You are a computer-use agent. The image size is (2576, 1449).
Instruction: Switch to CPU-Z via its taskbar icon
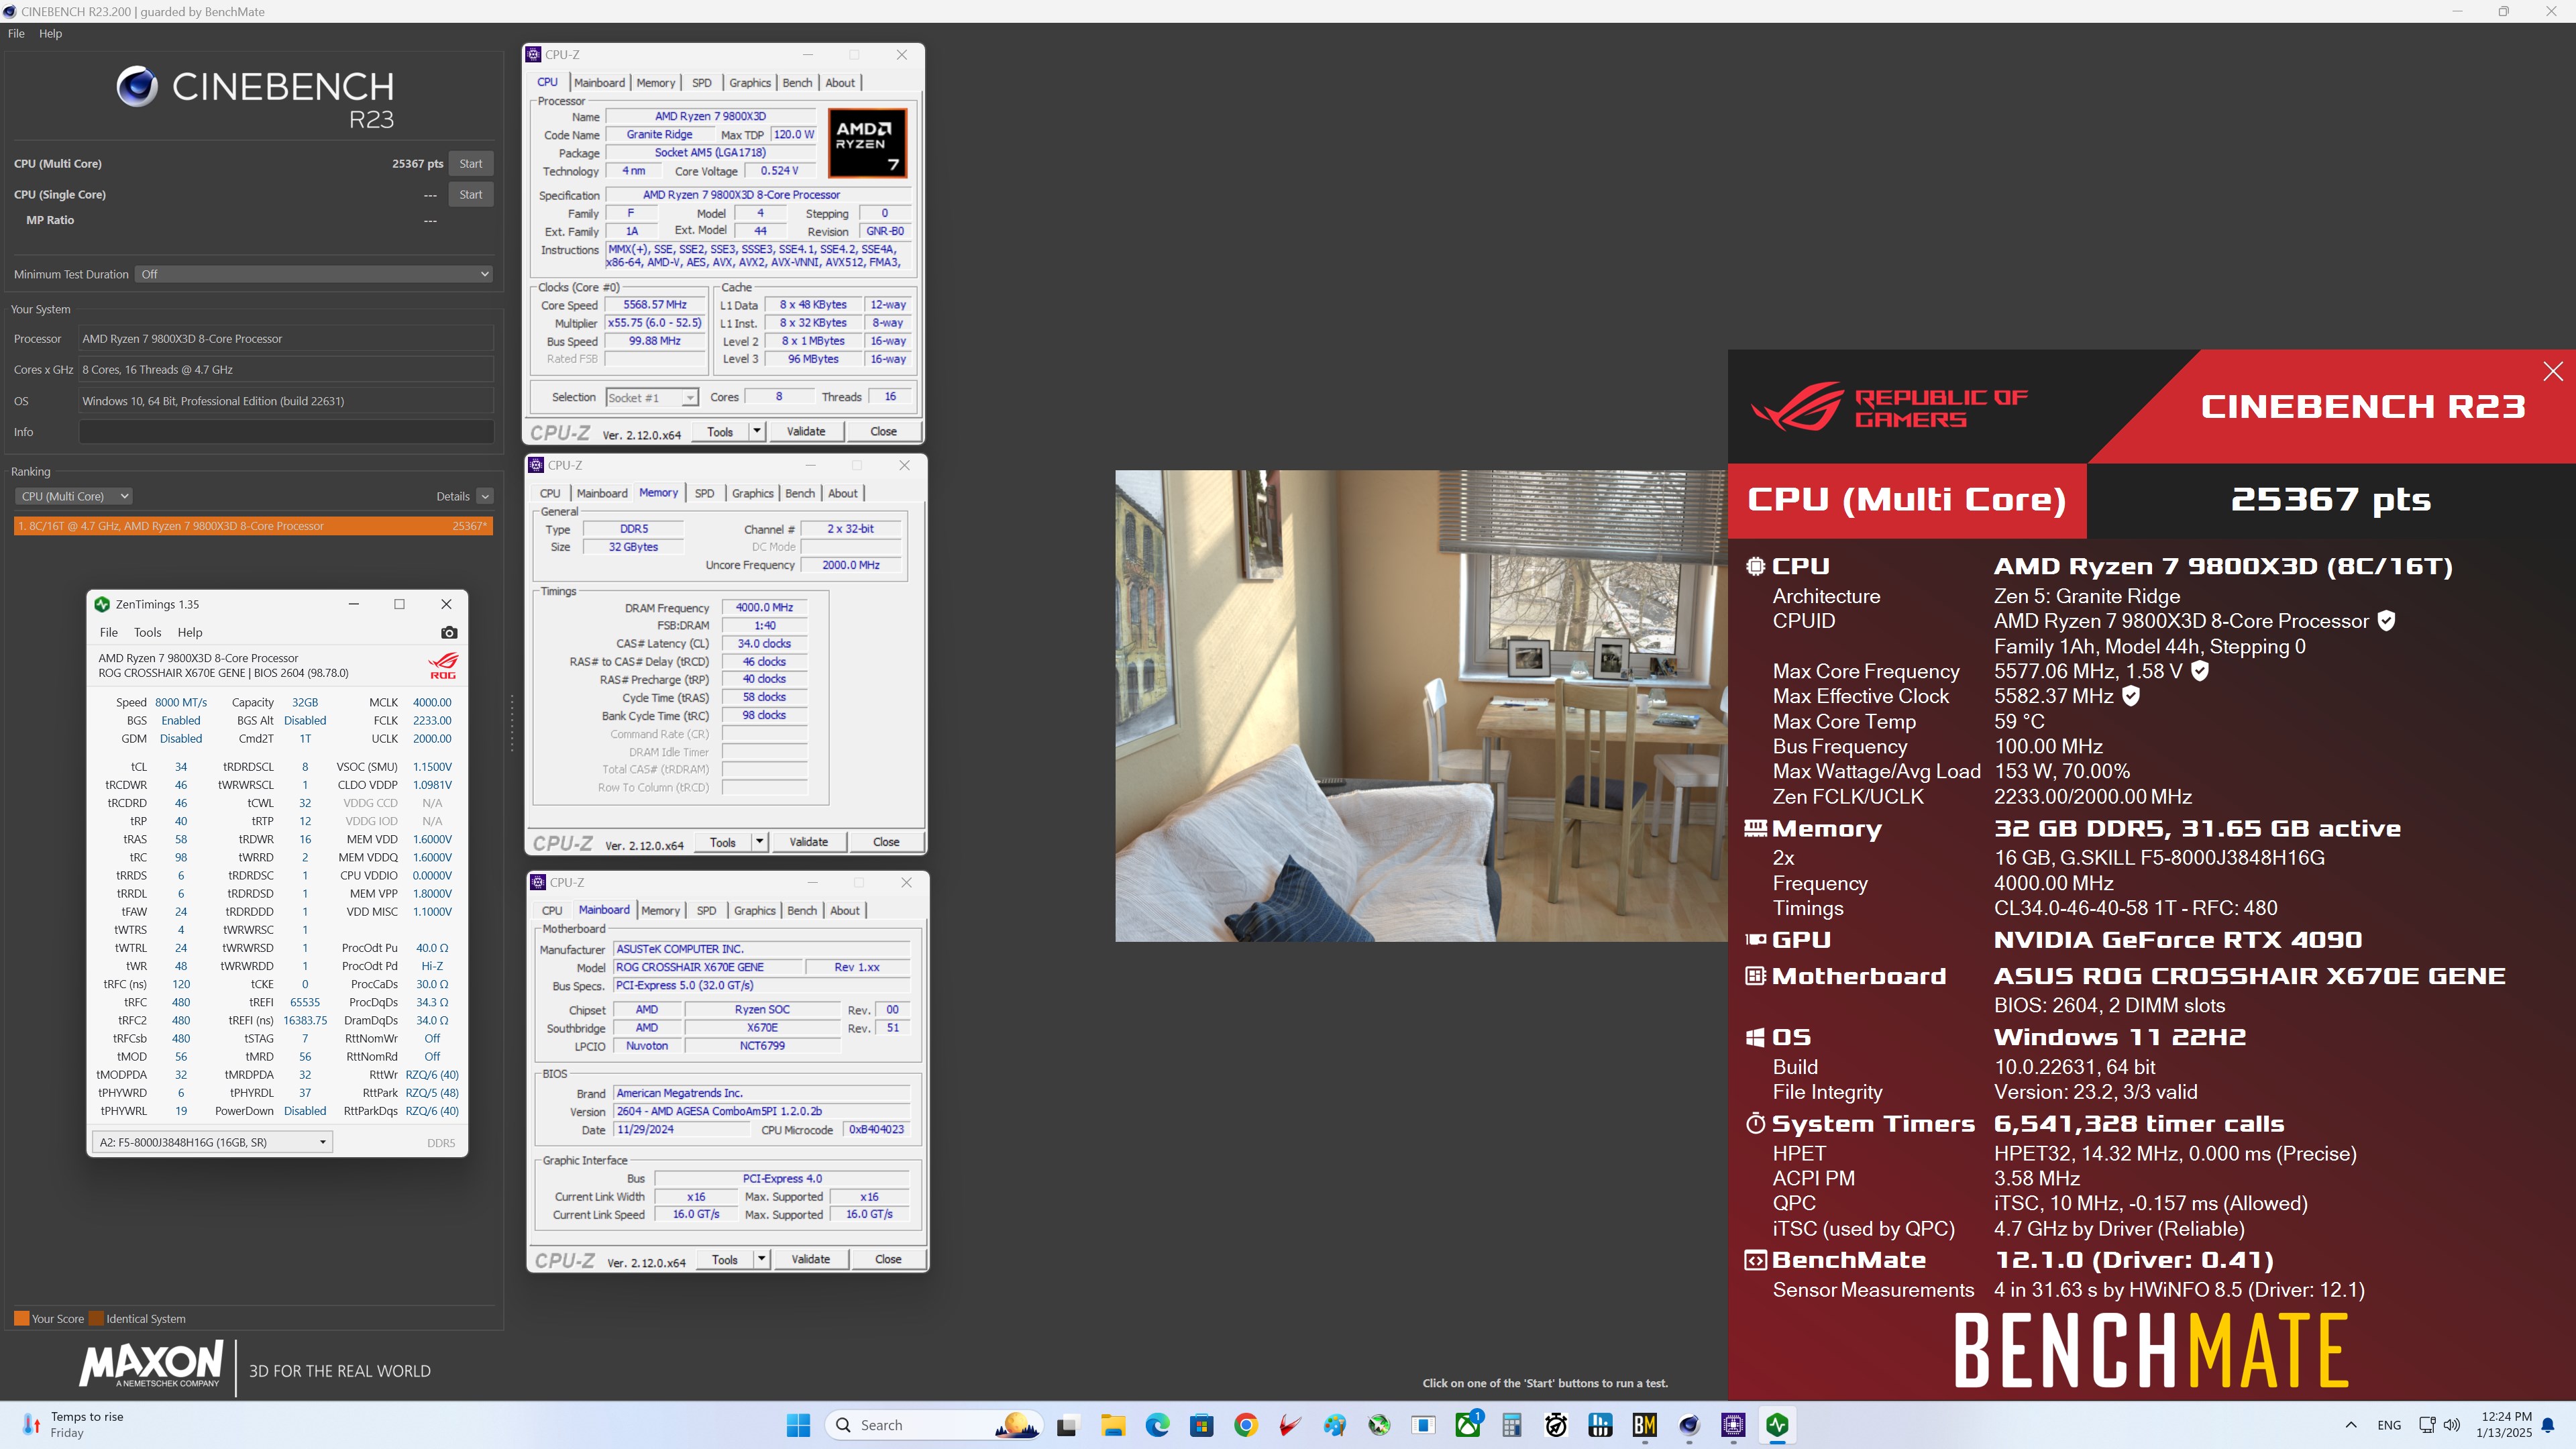[1733, 1425]
